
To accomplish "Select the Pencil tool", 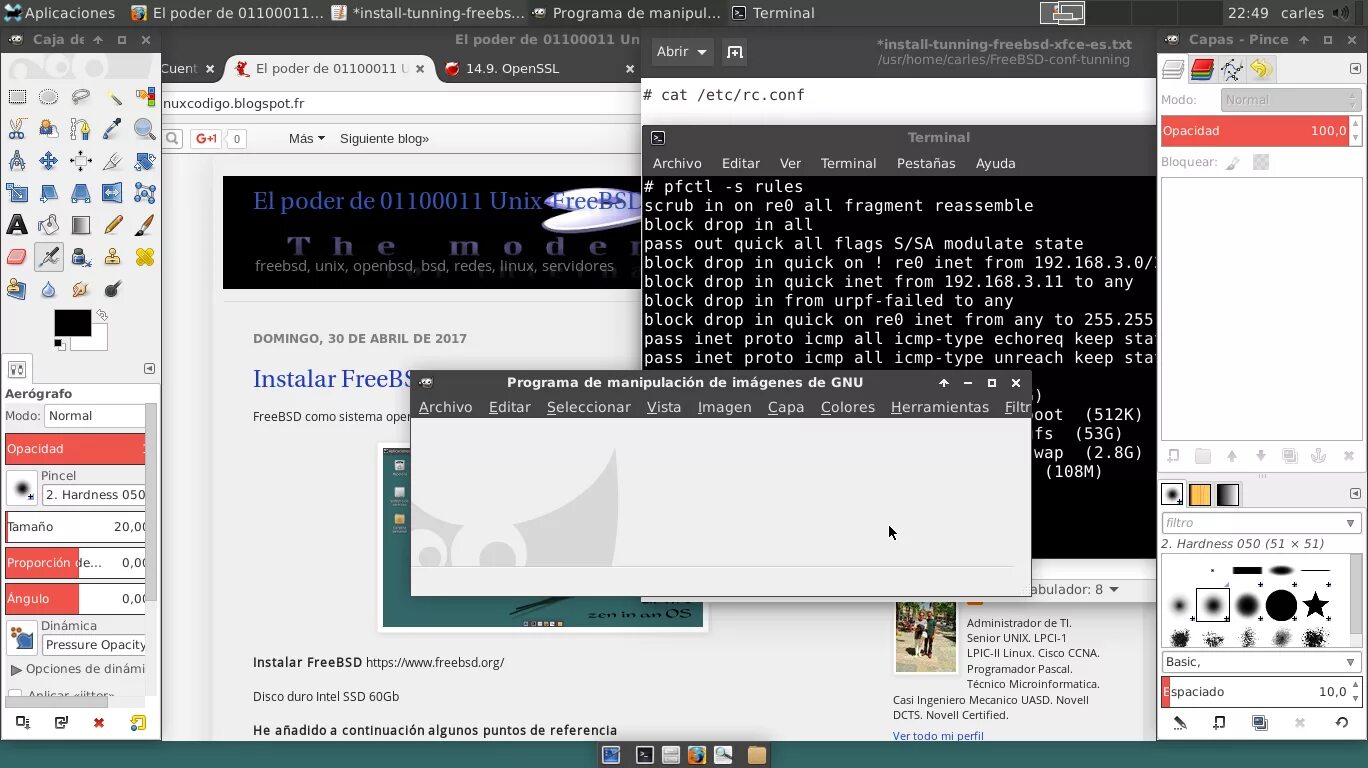I will point(113,225).
